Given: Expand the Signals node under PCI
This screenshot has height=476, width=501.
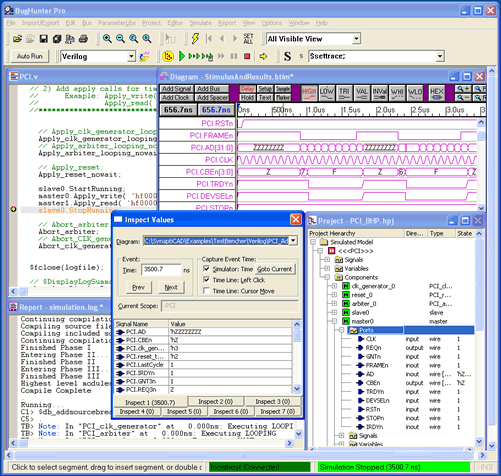Looking at the screenshot, I should [327, 259].
